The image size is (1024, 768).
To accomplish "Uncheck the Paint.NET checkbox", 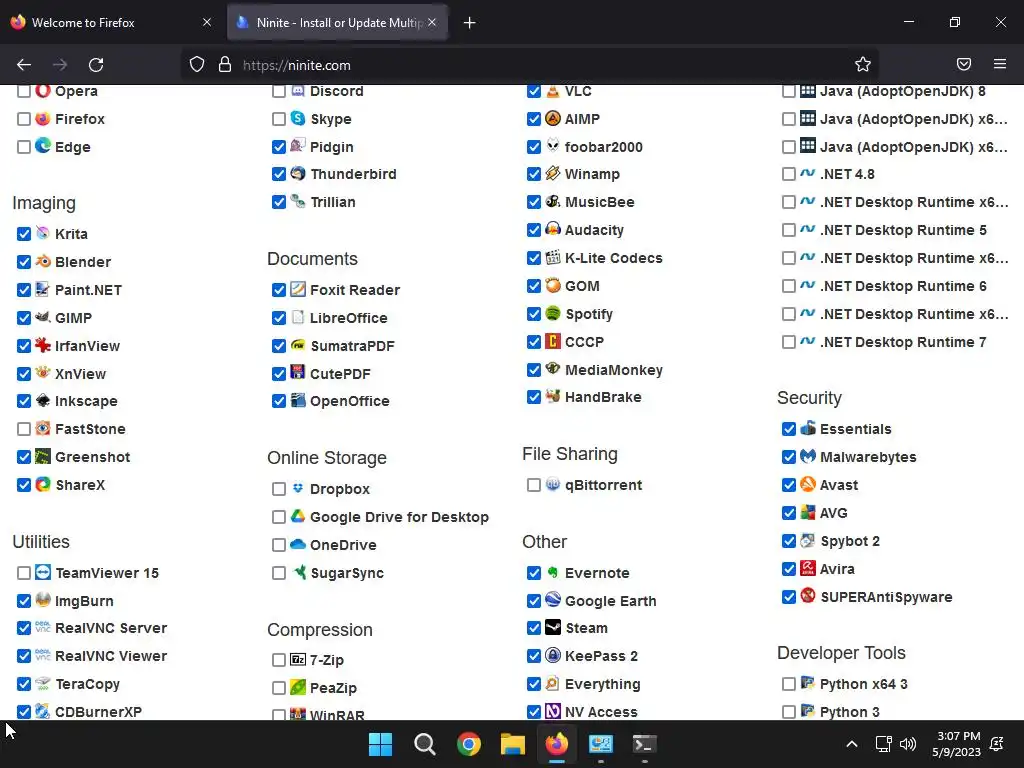I will pos(24,290).
